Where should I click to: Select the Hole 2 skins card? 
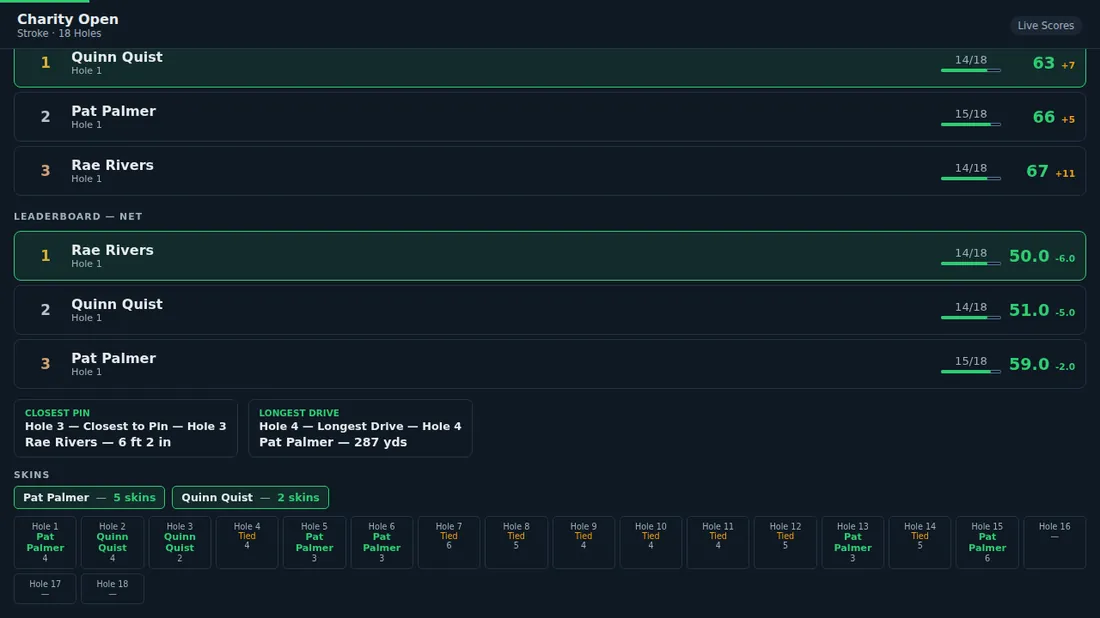pyautogui.click(x=112, y=542)
